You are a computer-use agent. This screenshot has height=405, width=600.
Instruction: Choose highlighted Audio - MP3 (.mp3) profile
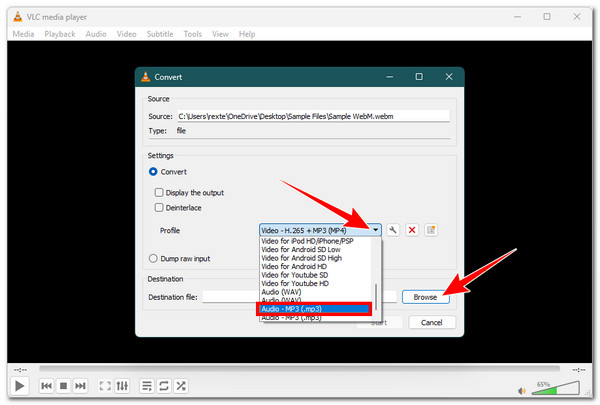click(x=314, y=309)
